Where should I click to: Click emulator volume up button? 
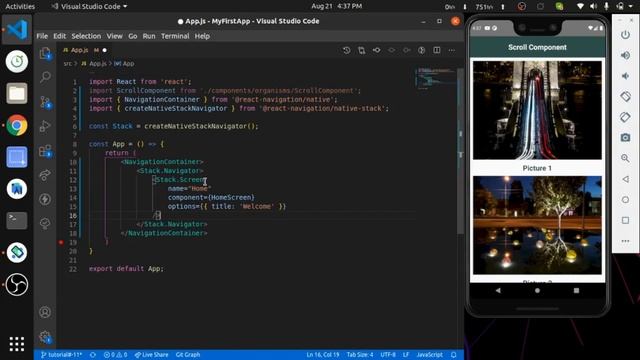coord(625,56)
